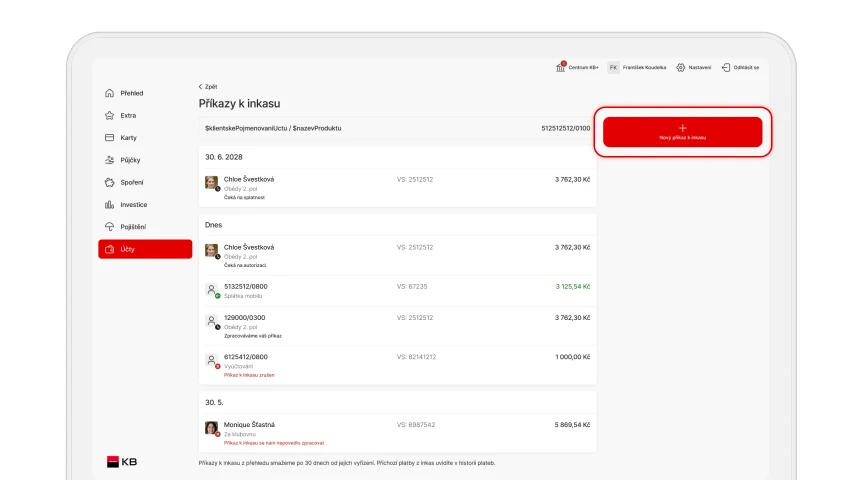
Task: Click Odhlásit se to log out
Action: coord(741,67)
